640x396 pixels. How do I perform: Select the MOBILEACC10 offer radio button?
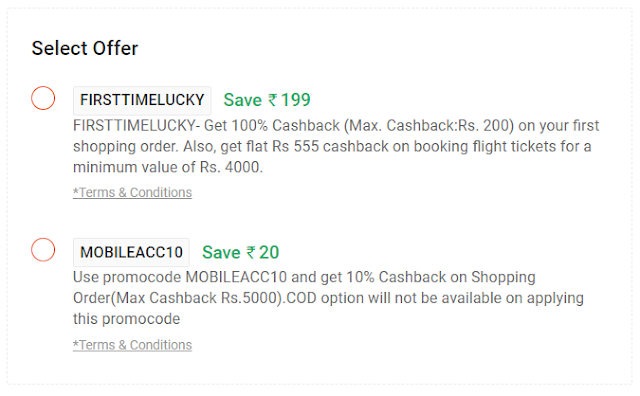point(43,249)
